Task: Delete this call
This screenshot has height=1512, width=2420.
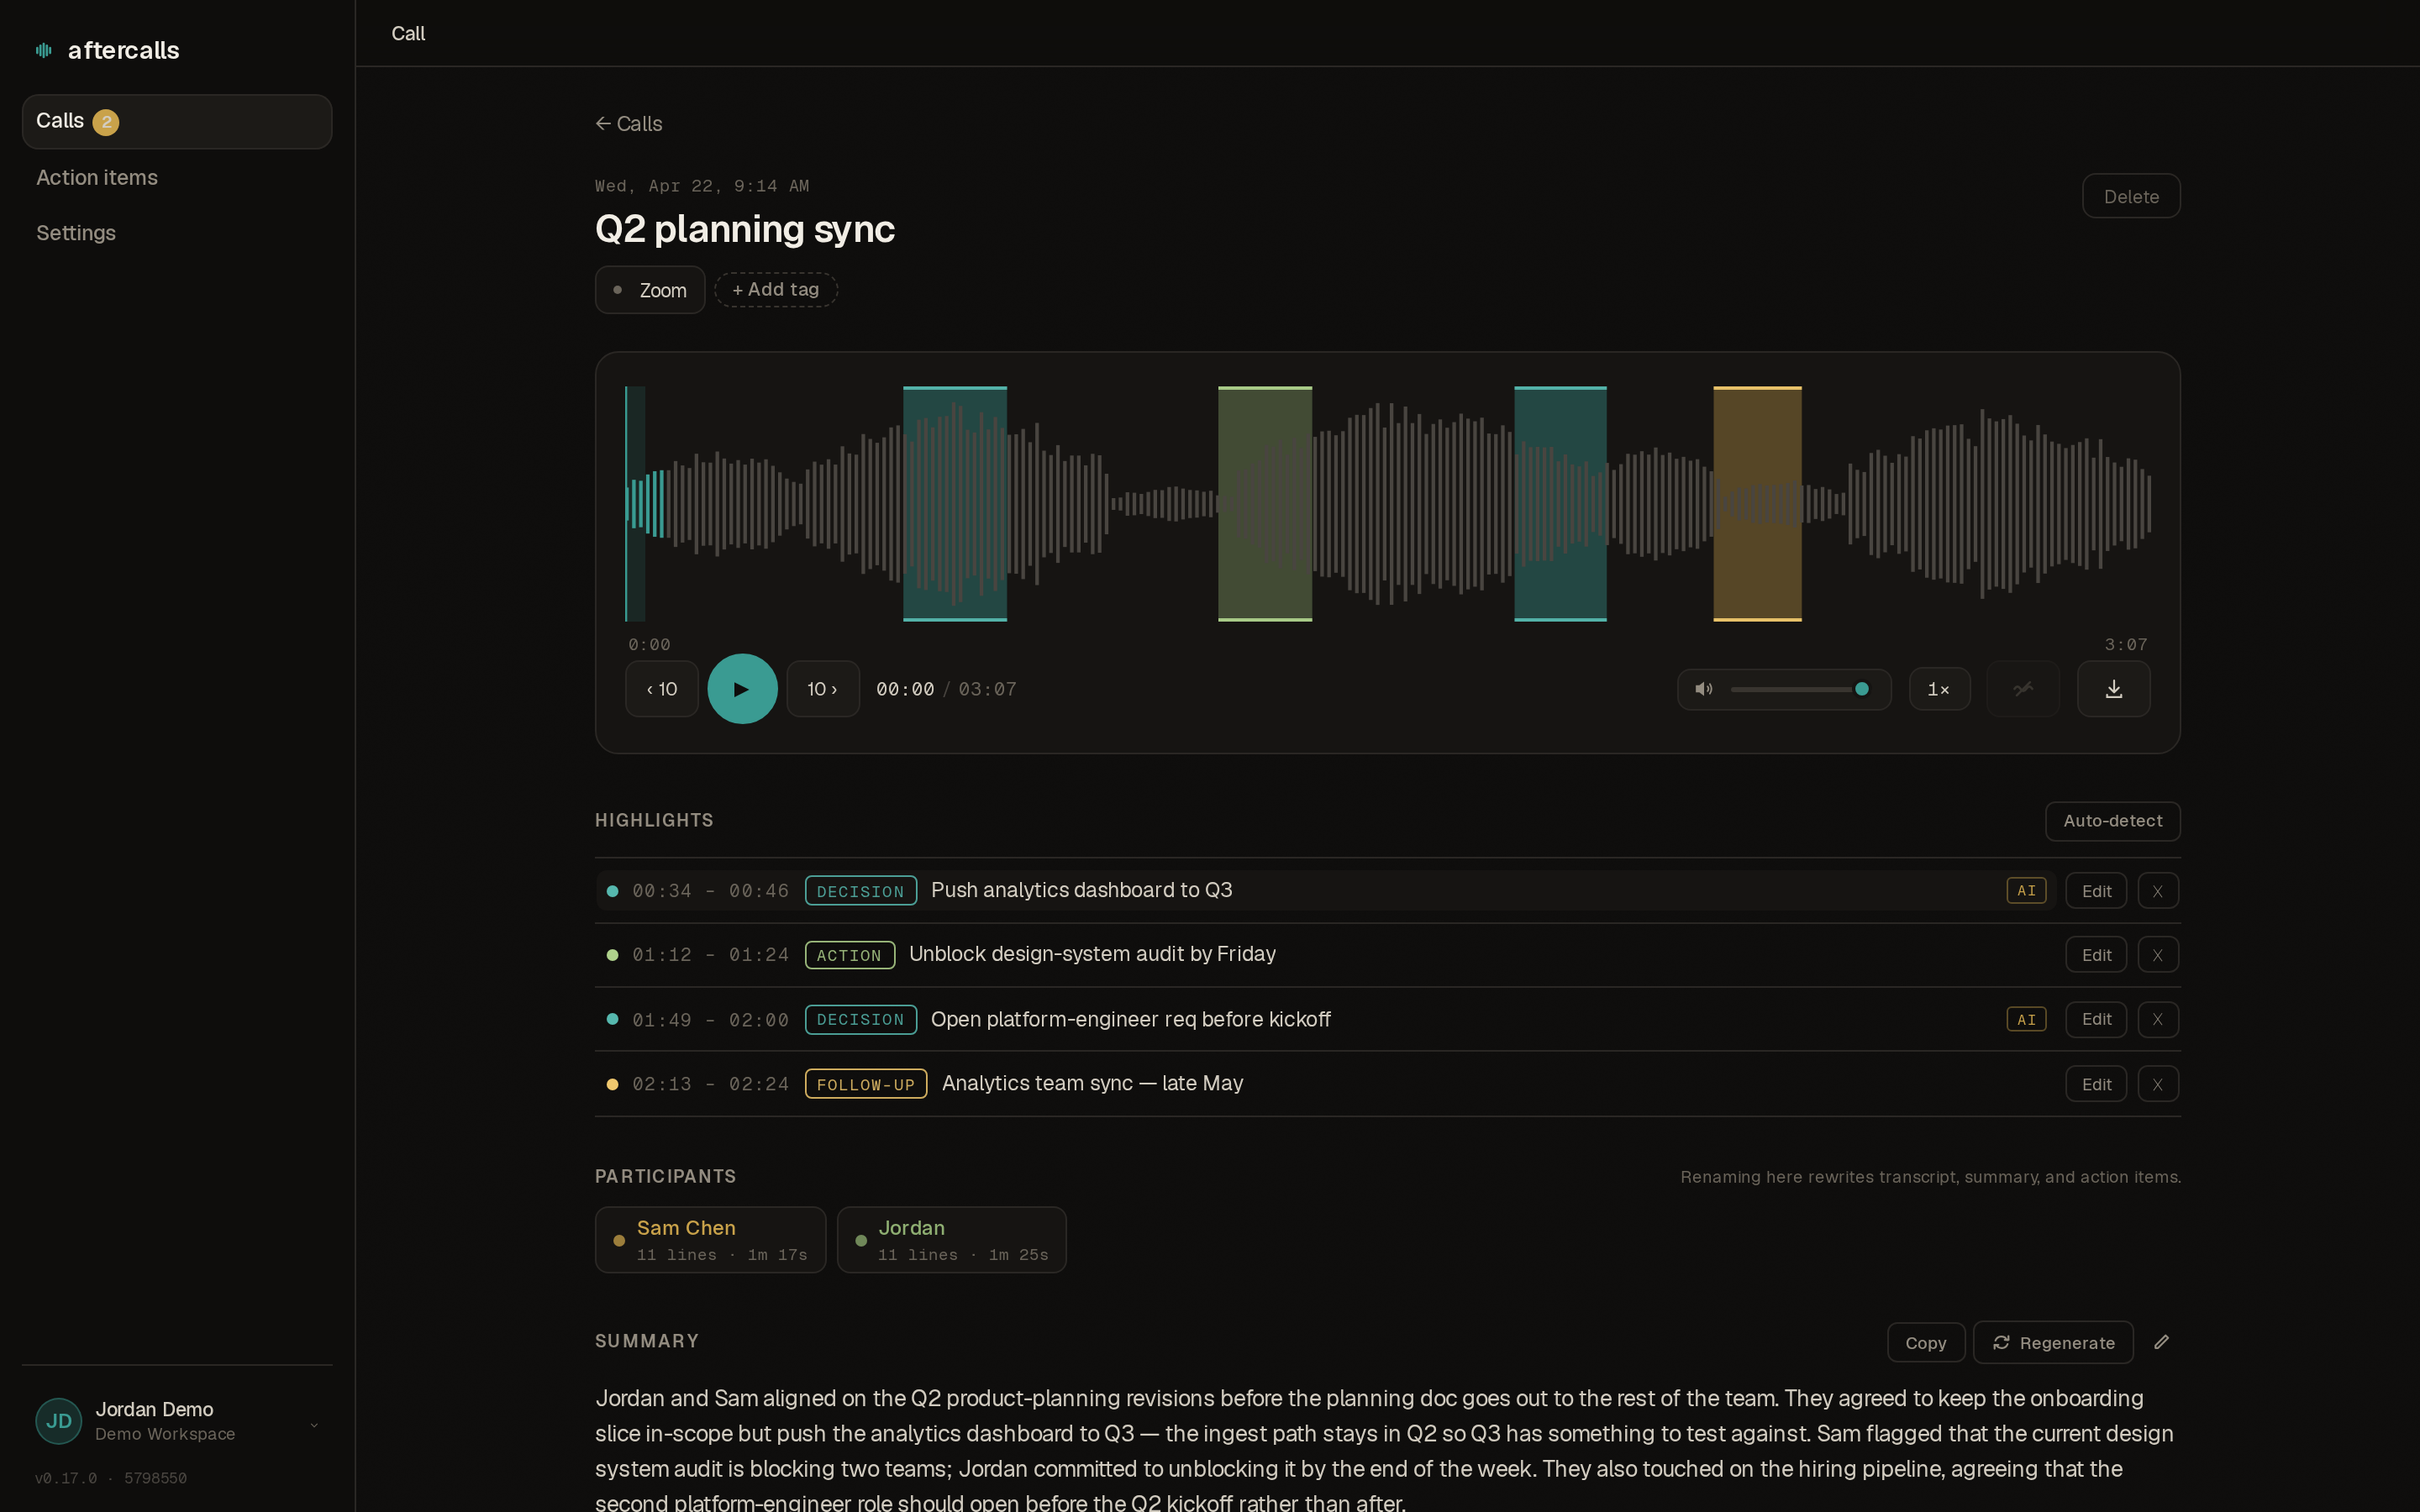Action: [x=2130, y=196]
